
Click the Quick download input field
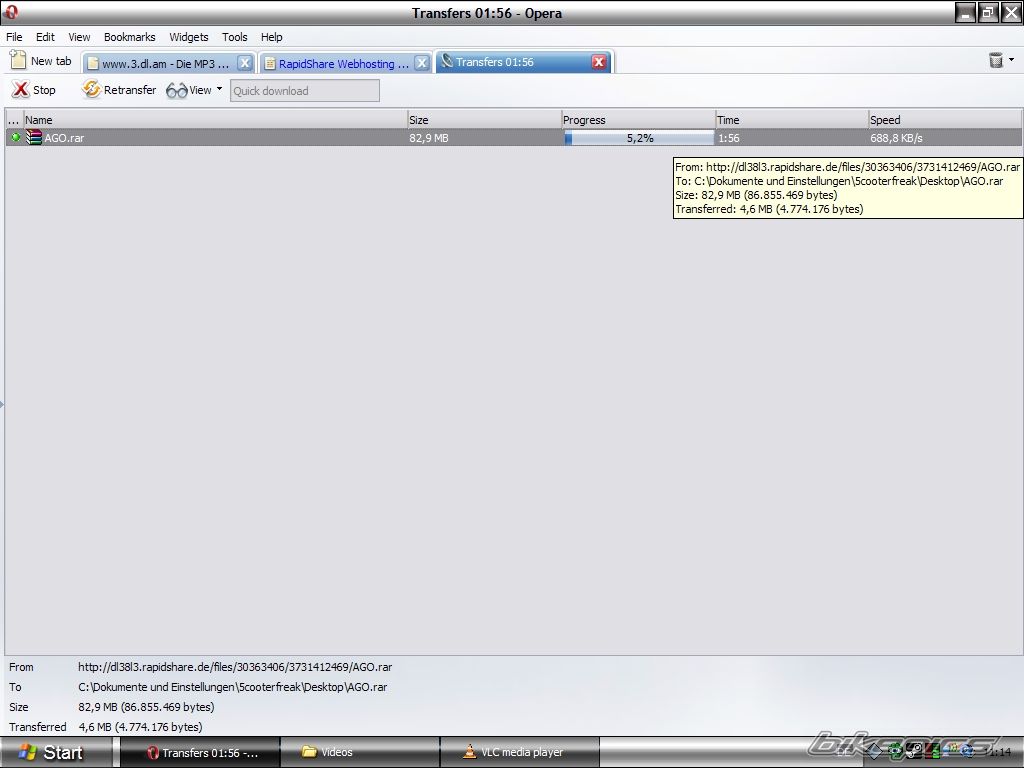(x=305, y=91)
